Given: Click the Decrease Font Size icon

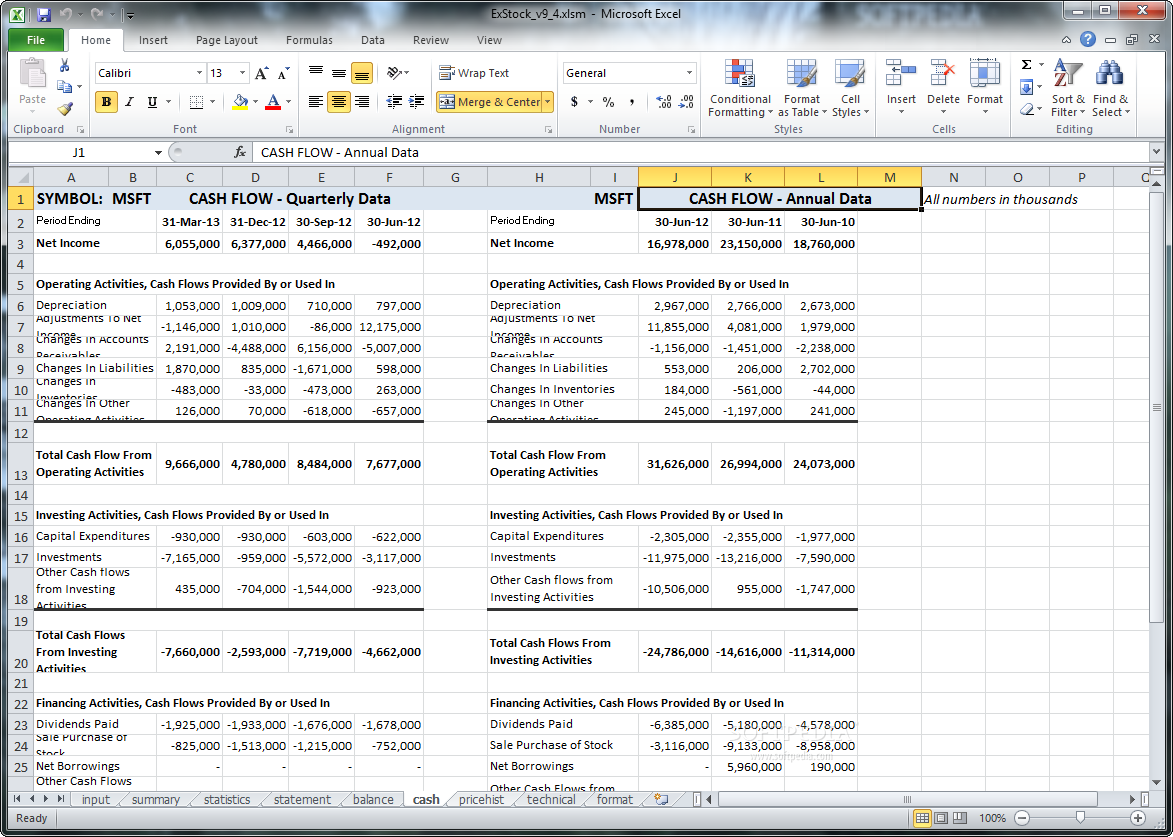Looking at the screenshot, I should (284, 73).
